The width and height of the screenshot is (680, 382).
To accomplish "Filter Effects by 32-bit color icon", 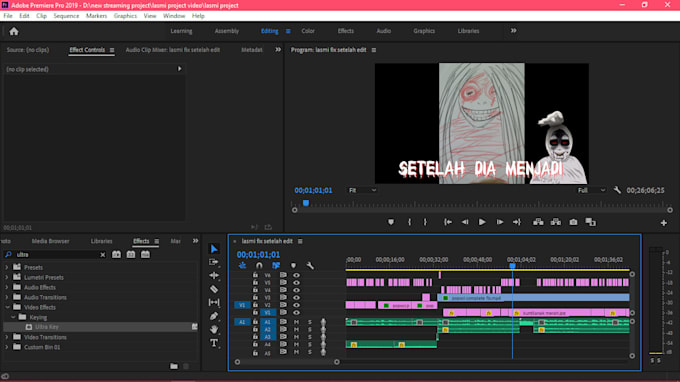I will 131,255.
